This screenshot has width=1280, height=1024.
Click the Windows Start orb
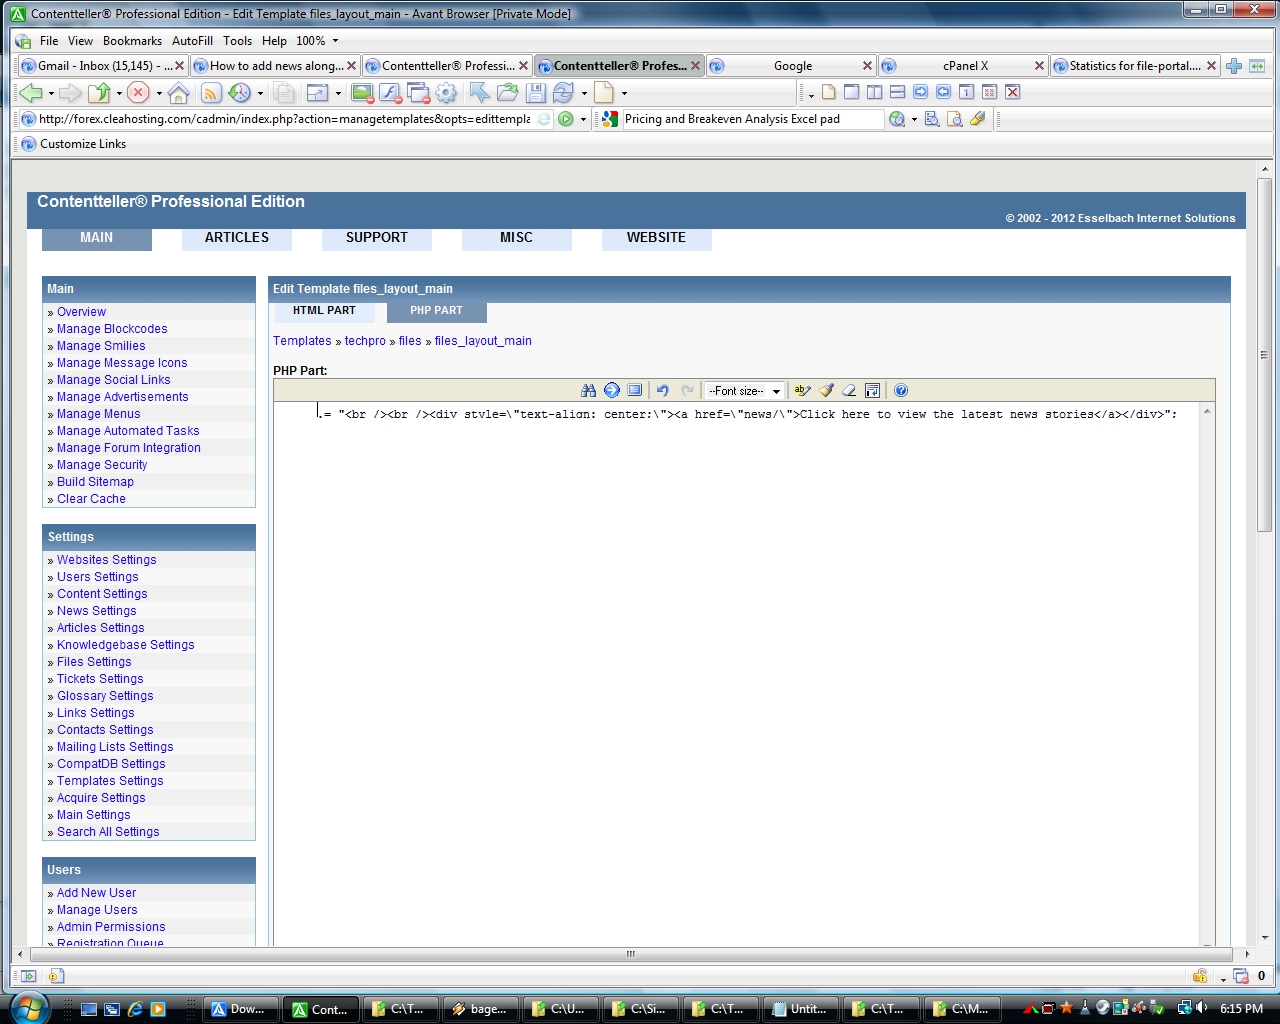pos(27,1007)
